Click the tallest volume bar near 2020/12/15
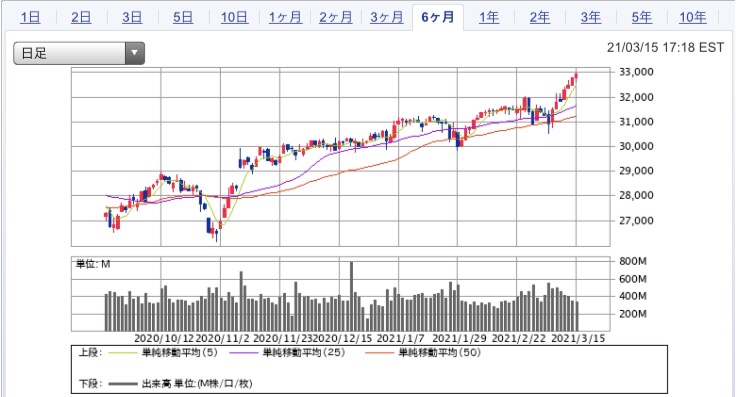The image size is (740, 397). point(351,296)
